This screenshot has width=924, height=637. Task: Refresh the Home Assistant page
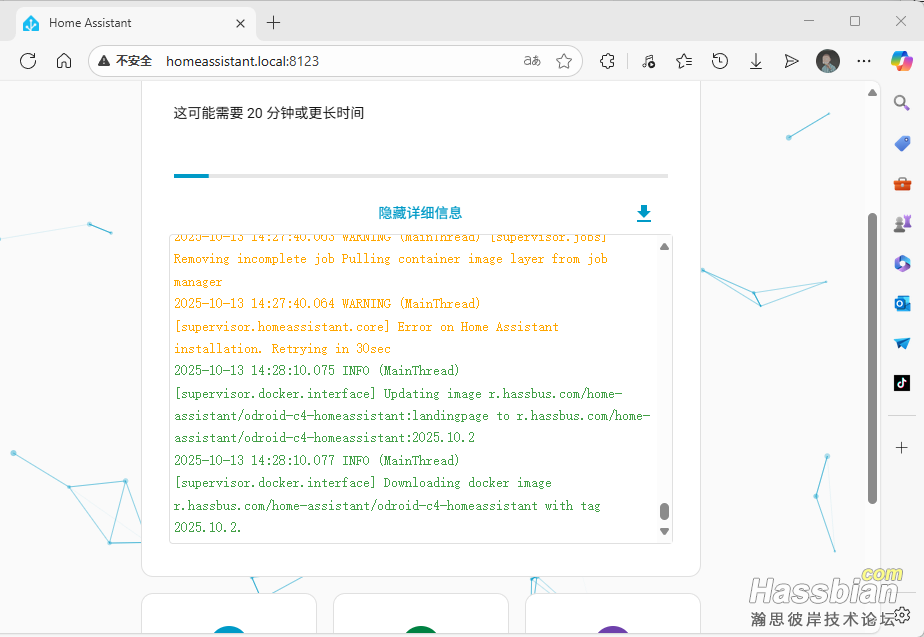pyautogui.click(x=28, y=61)
